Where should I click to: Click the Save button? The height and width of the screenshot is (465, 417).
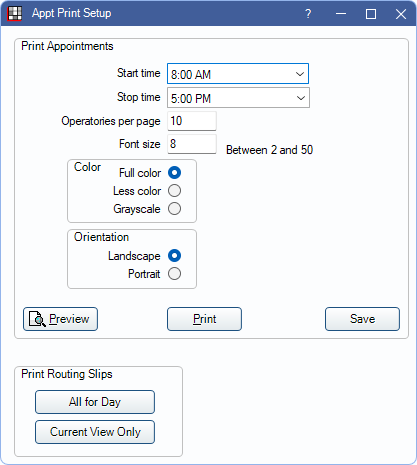click(x=362, y=319)
